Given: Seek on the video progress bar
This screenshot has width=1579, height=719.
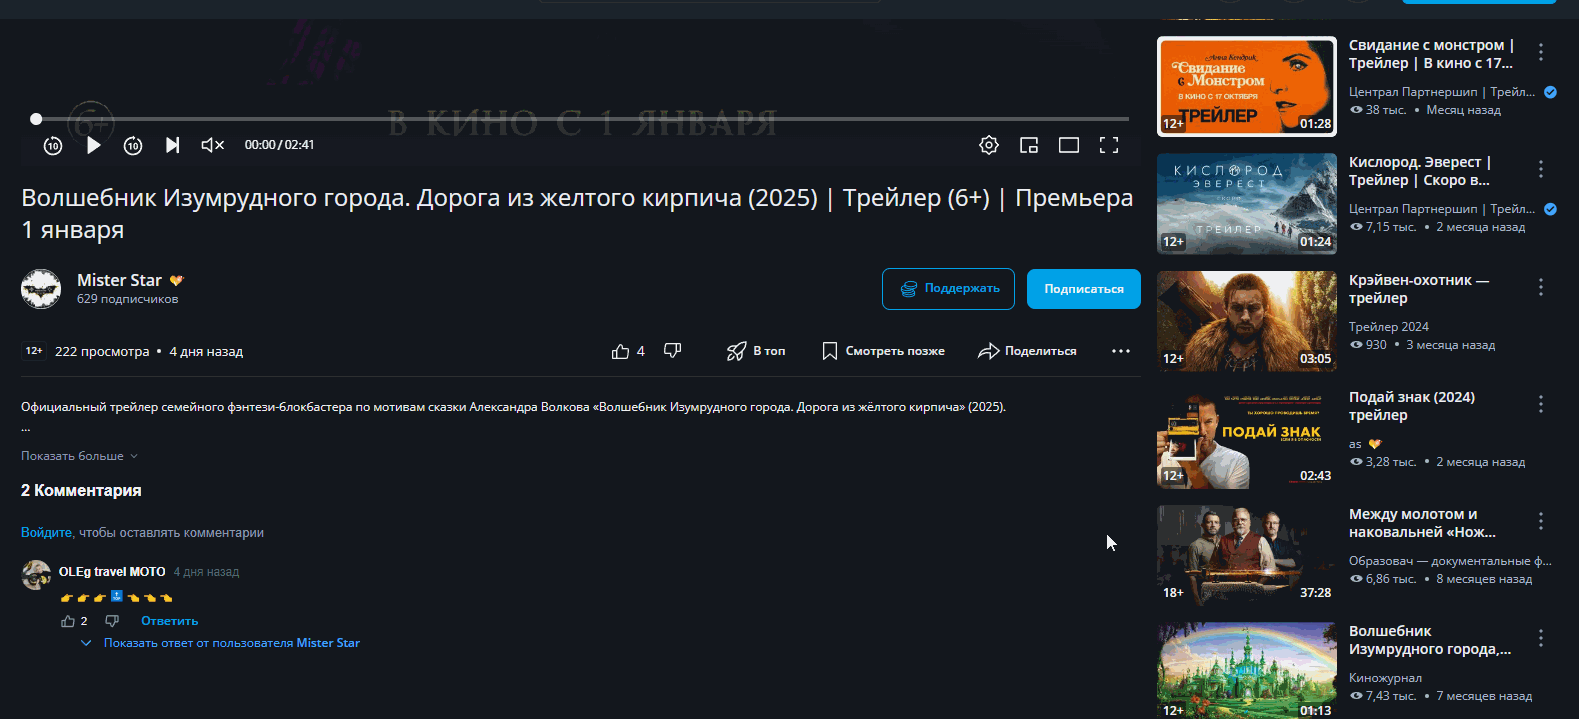Looking at the screenshot, I should [582, 119].
